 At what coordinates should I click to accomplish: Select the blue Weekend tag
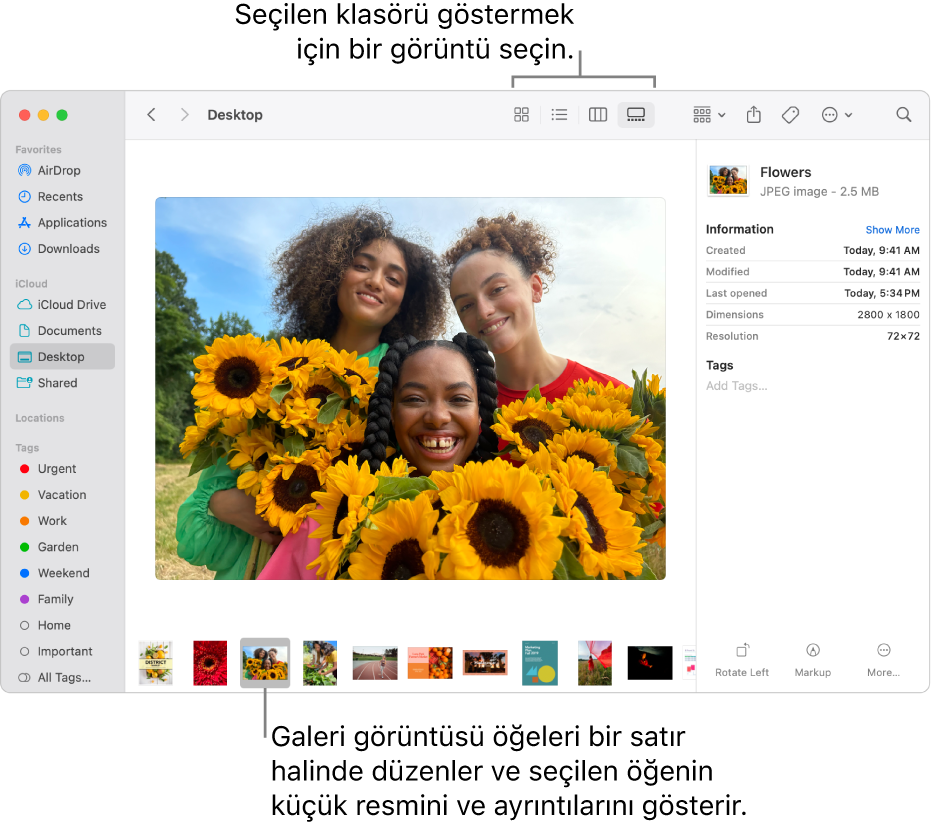tap(62, 573)
